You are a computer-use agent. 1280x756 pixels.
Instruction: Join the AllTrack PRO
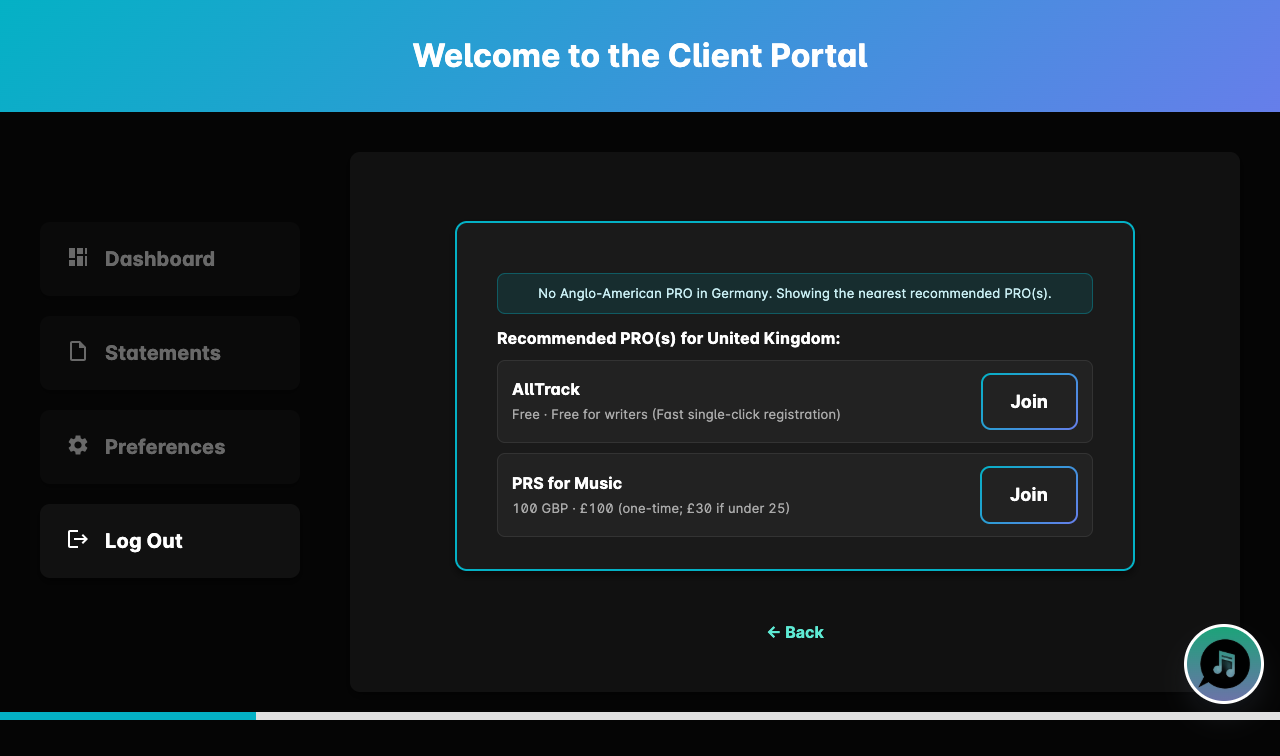coord(1029,401)
